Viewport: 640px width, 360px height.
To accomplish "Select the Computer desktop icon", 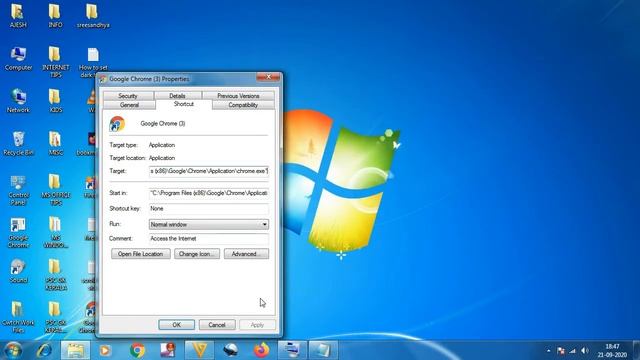I will [x=18, y=58].
